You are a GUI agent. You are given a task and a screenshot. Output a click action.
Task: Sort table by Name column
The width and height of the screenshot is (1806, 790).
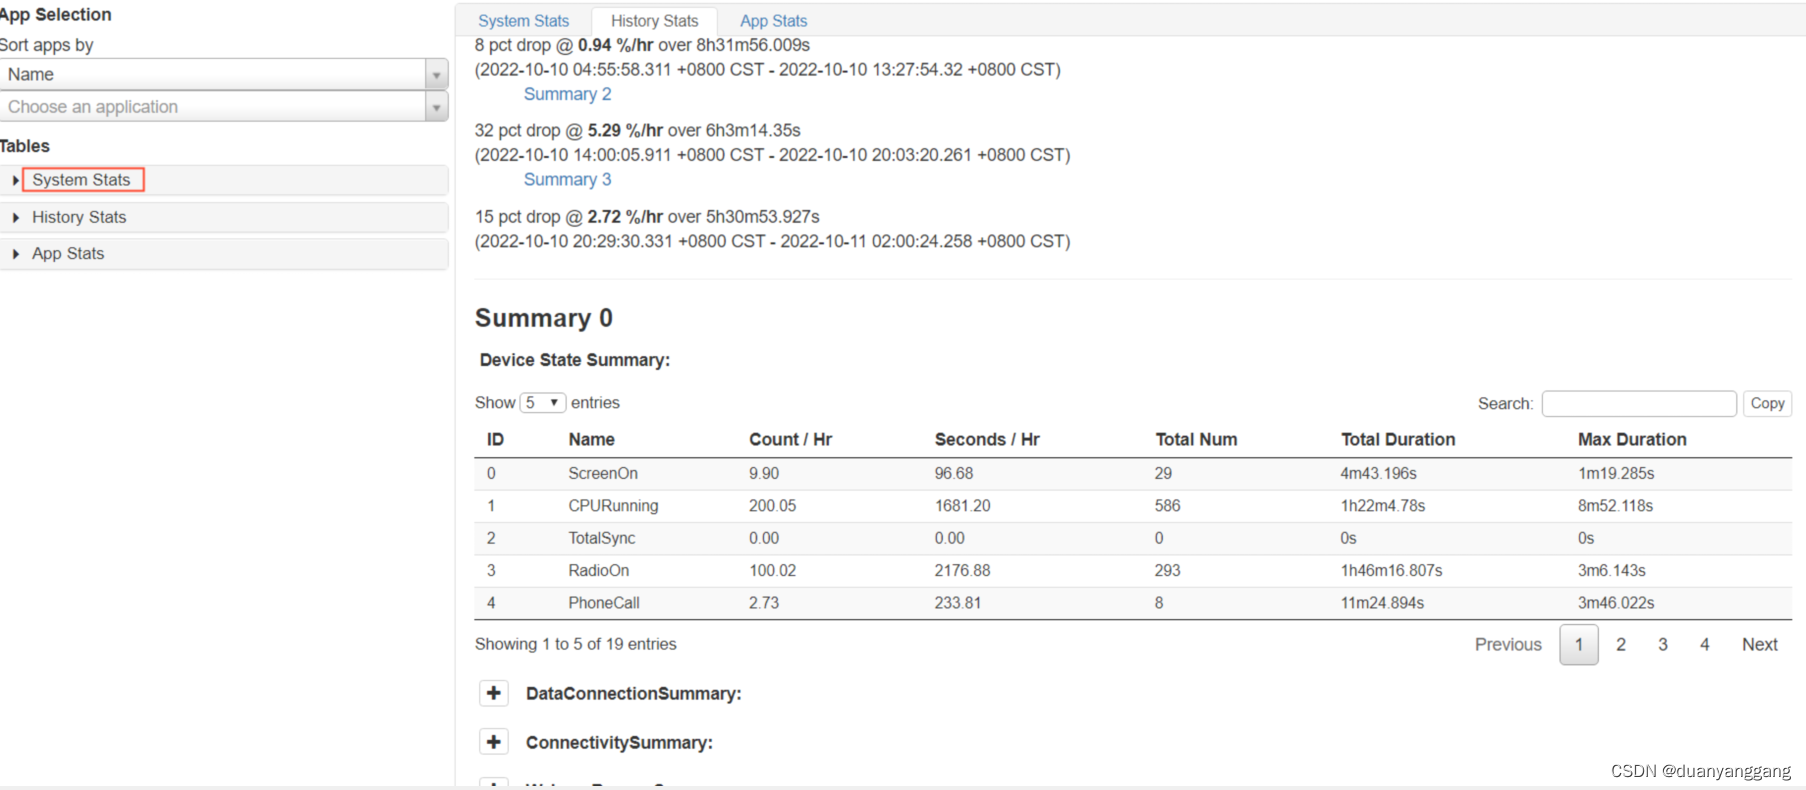[x=591, y=439]
